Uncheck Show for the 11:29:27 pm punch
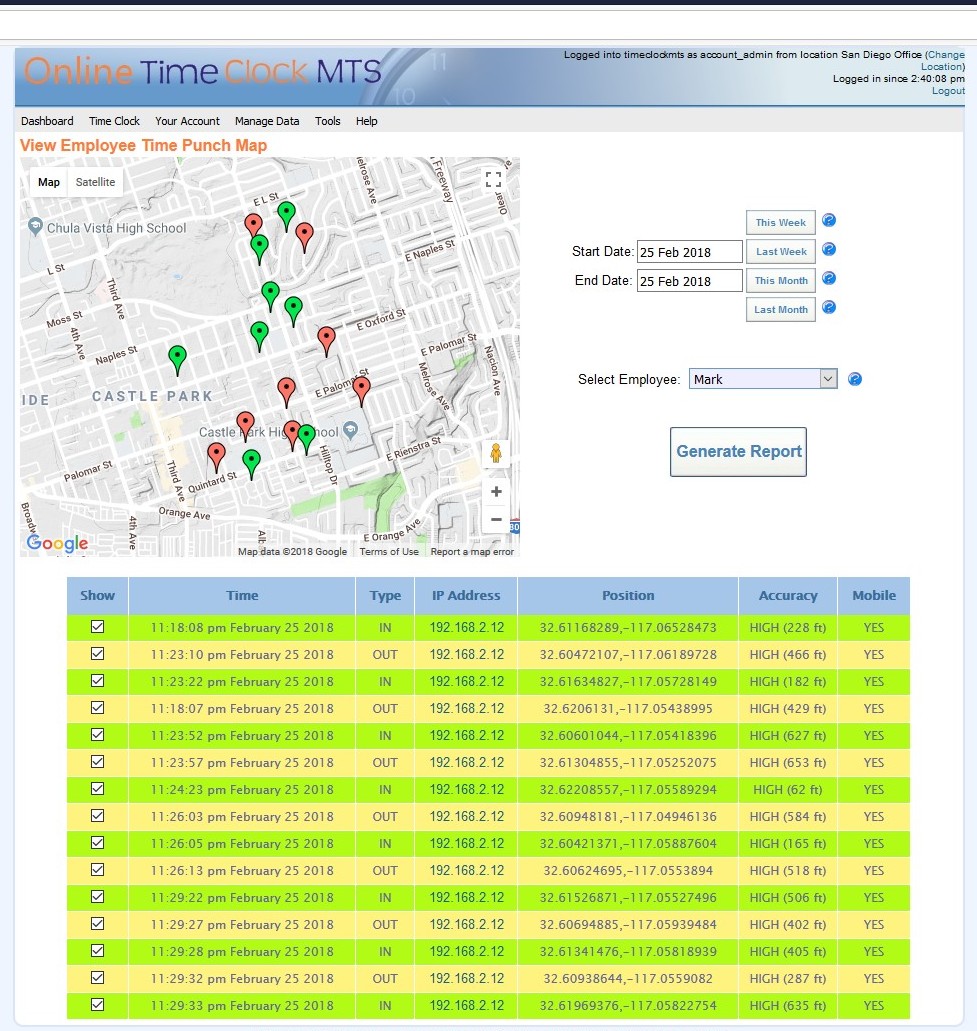Image resolution: width=977 pixels, height=1031 pixels. (x=97, y=923)
